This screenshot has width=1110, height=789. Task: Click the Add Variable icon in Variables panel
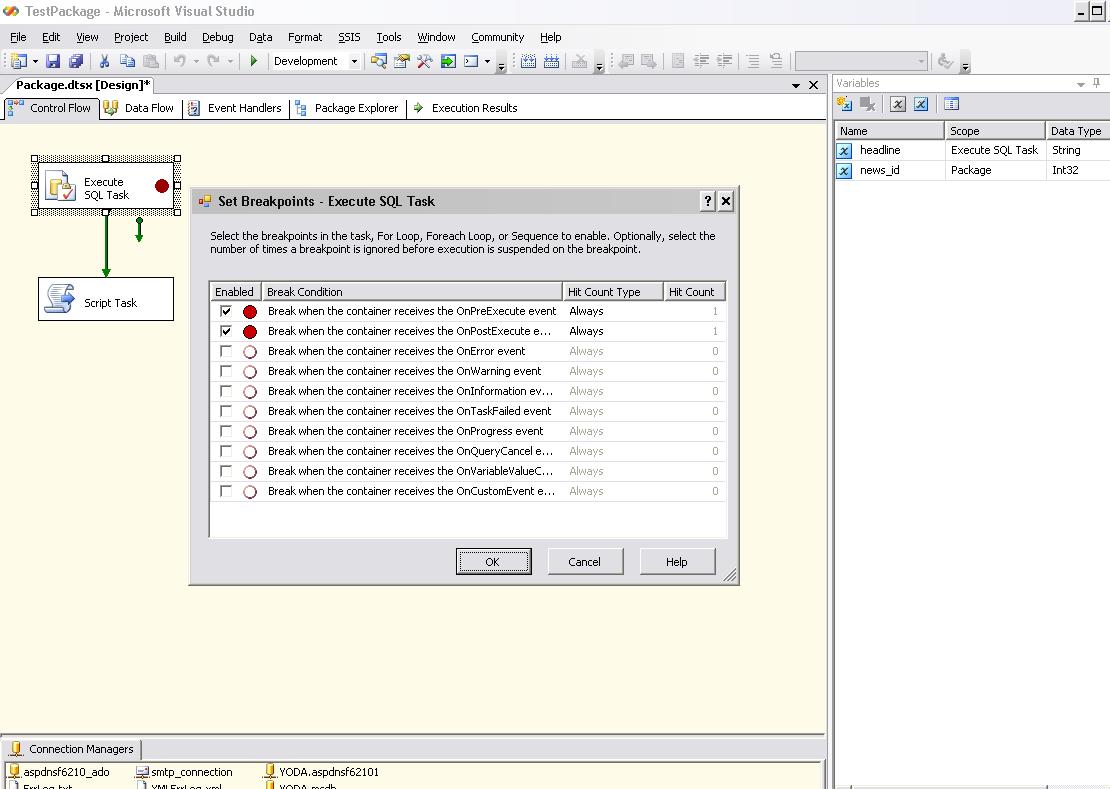coord(845,104)
